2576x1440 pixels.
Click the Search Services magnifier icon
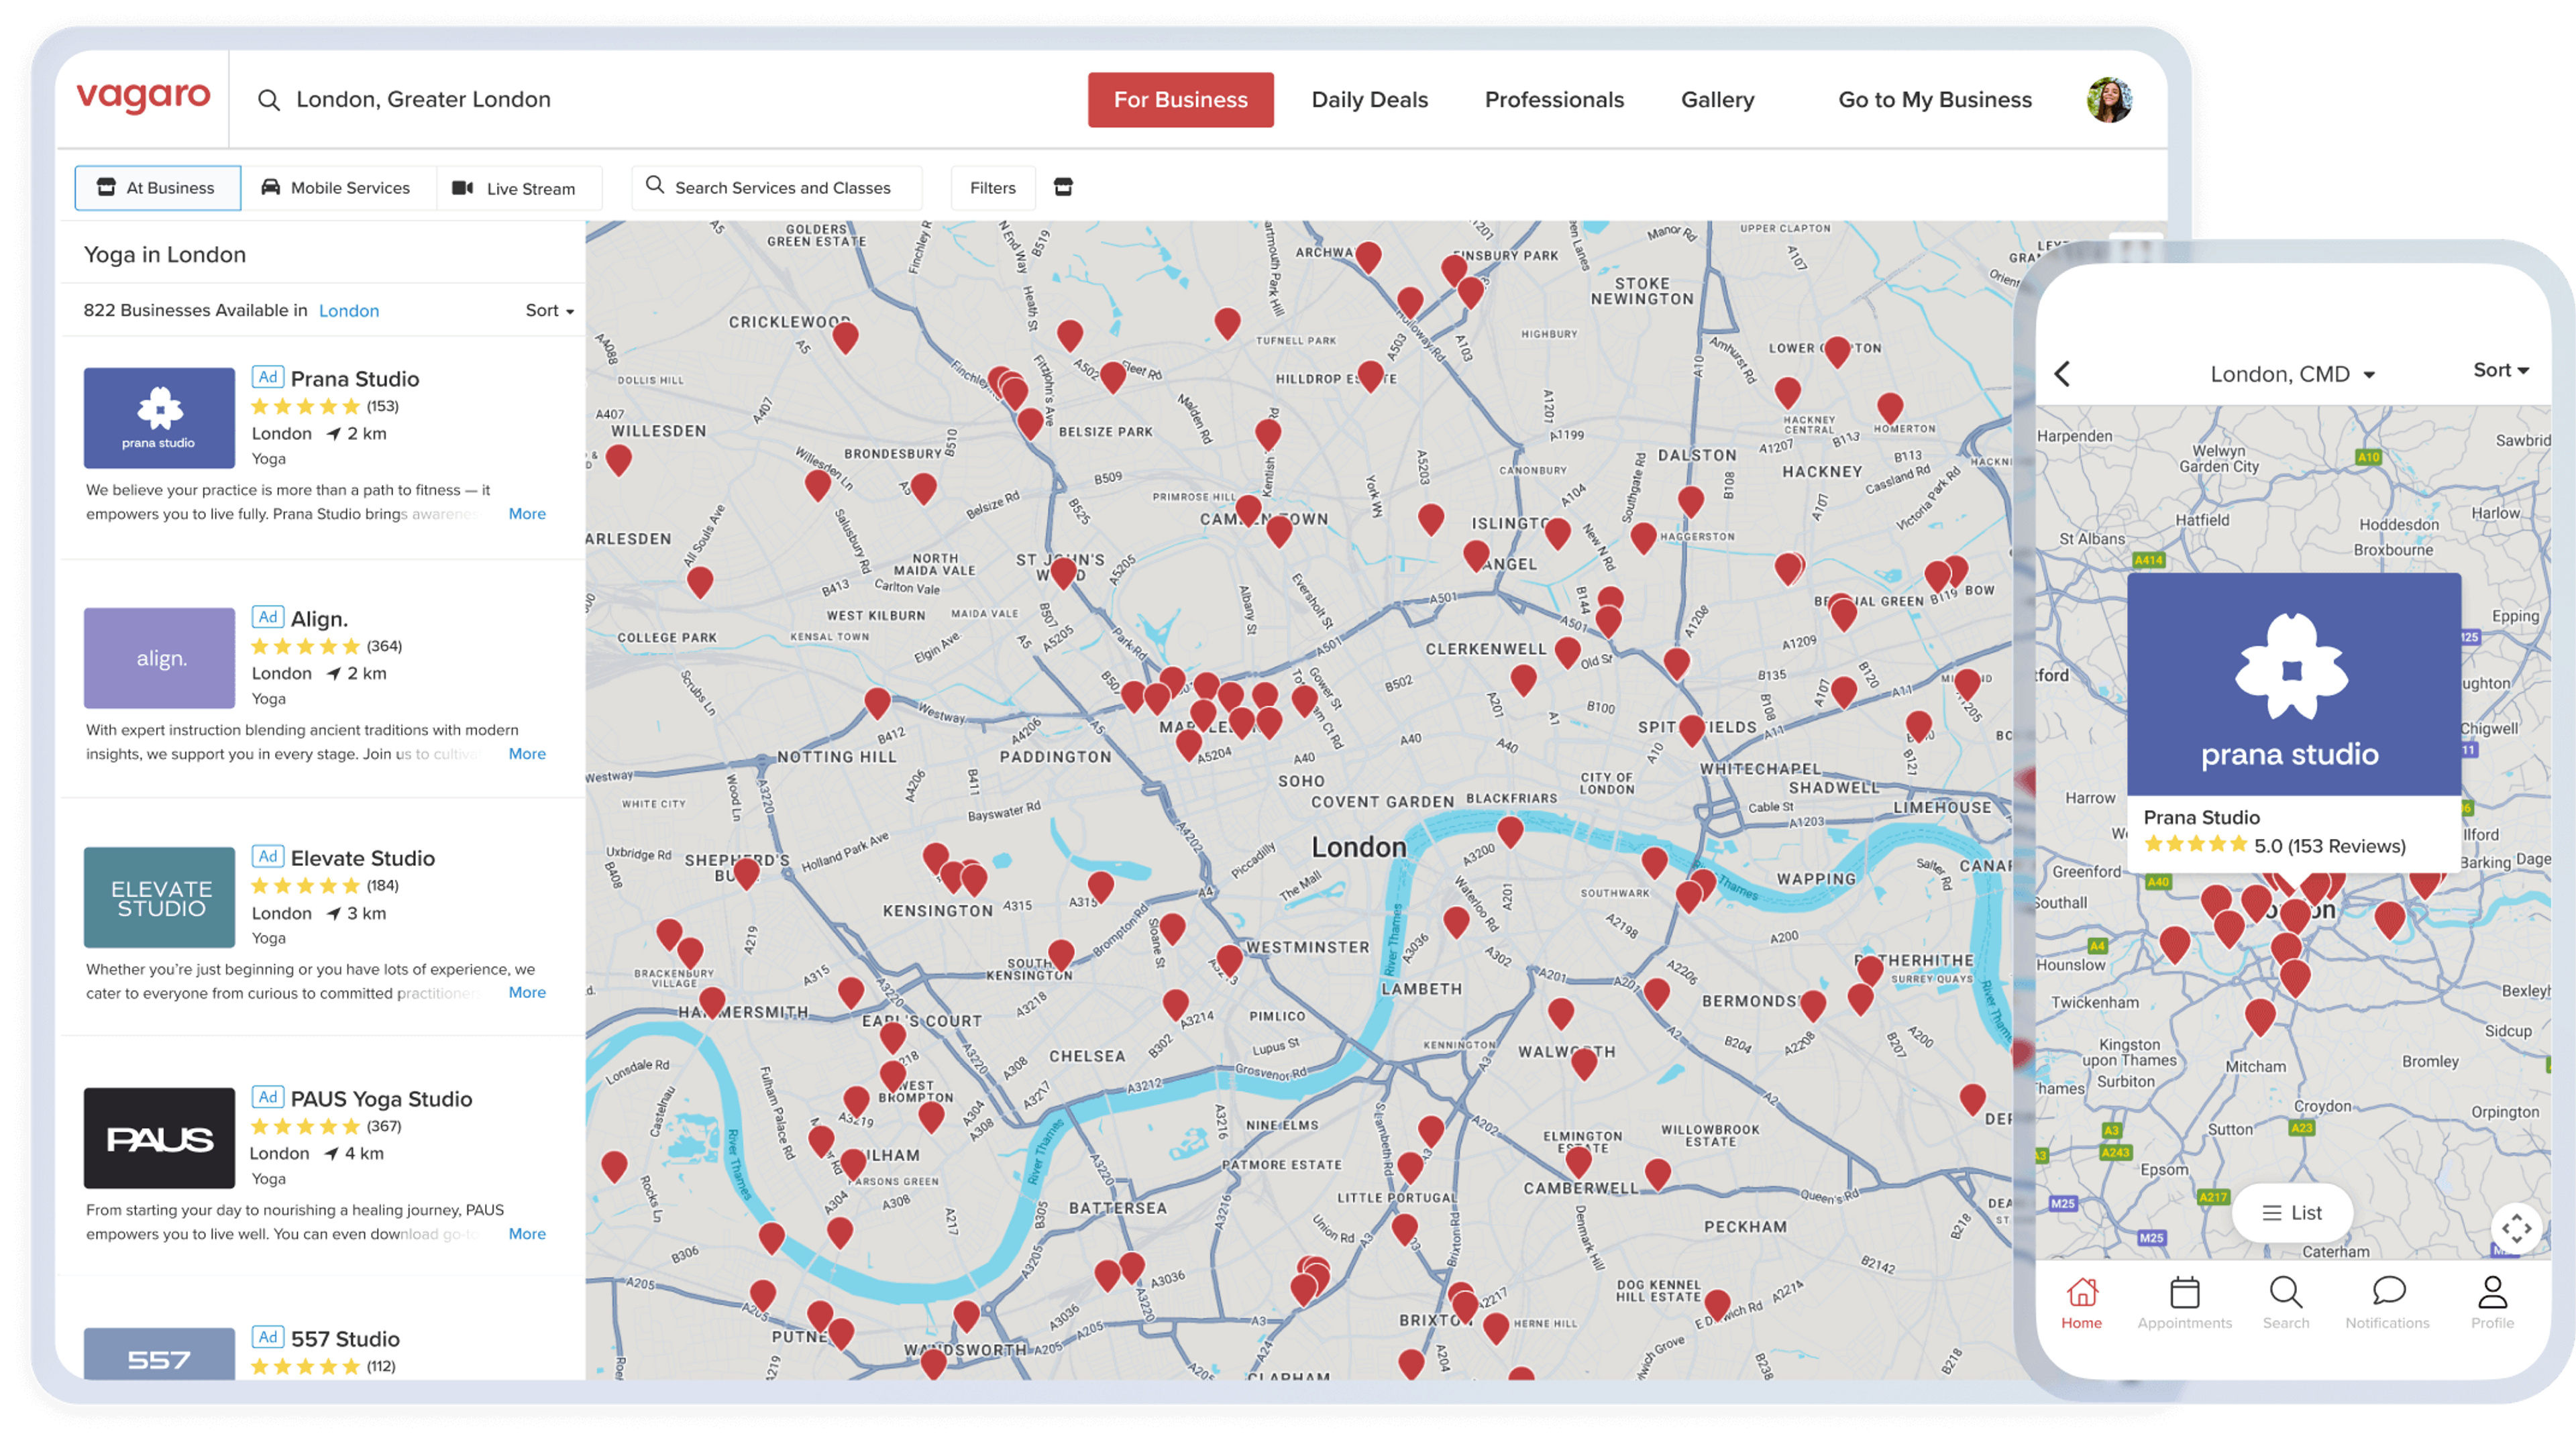tap(655, 185)
